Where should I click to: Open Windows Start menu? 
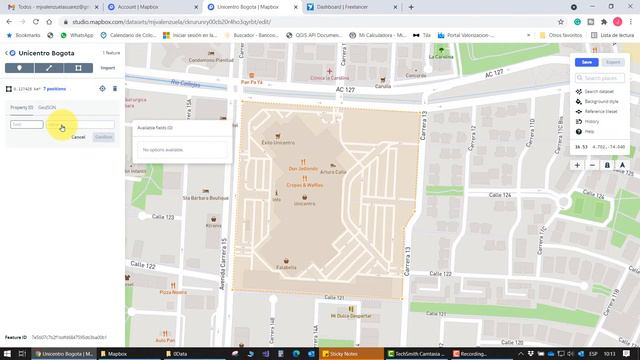(x=7, y=354)
